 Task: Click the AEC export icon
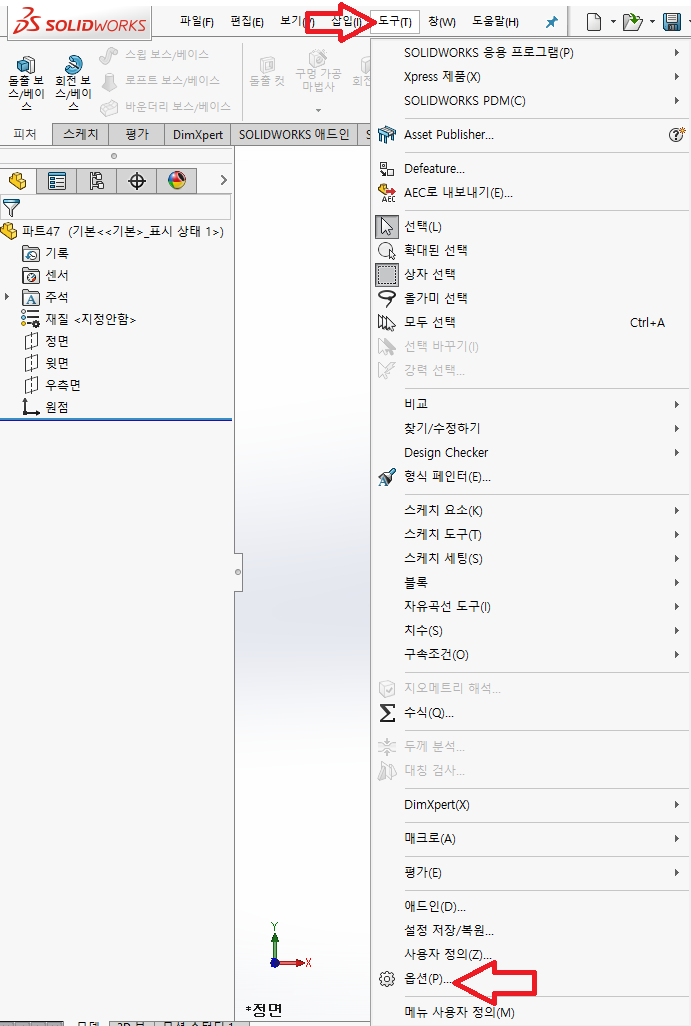387,193
